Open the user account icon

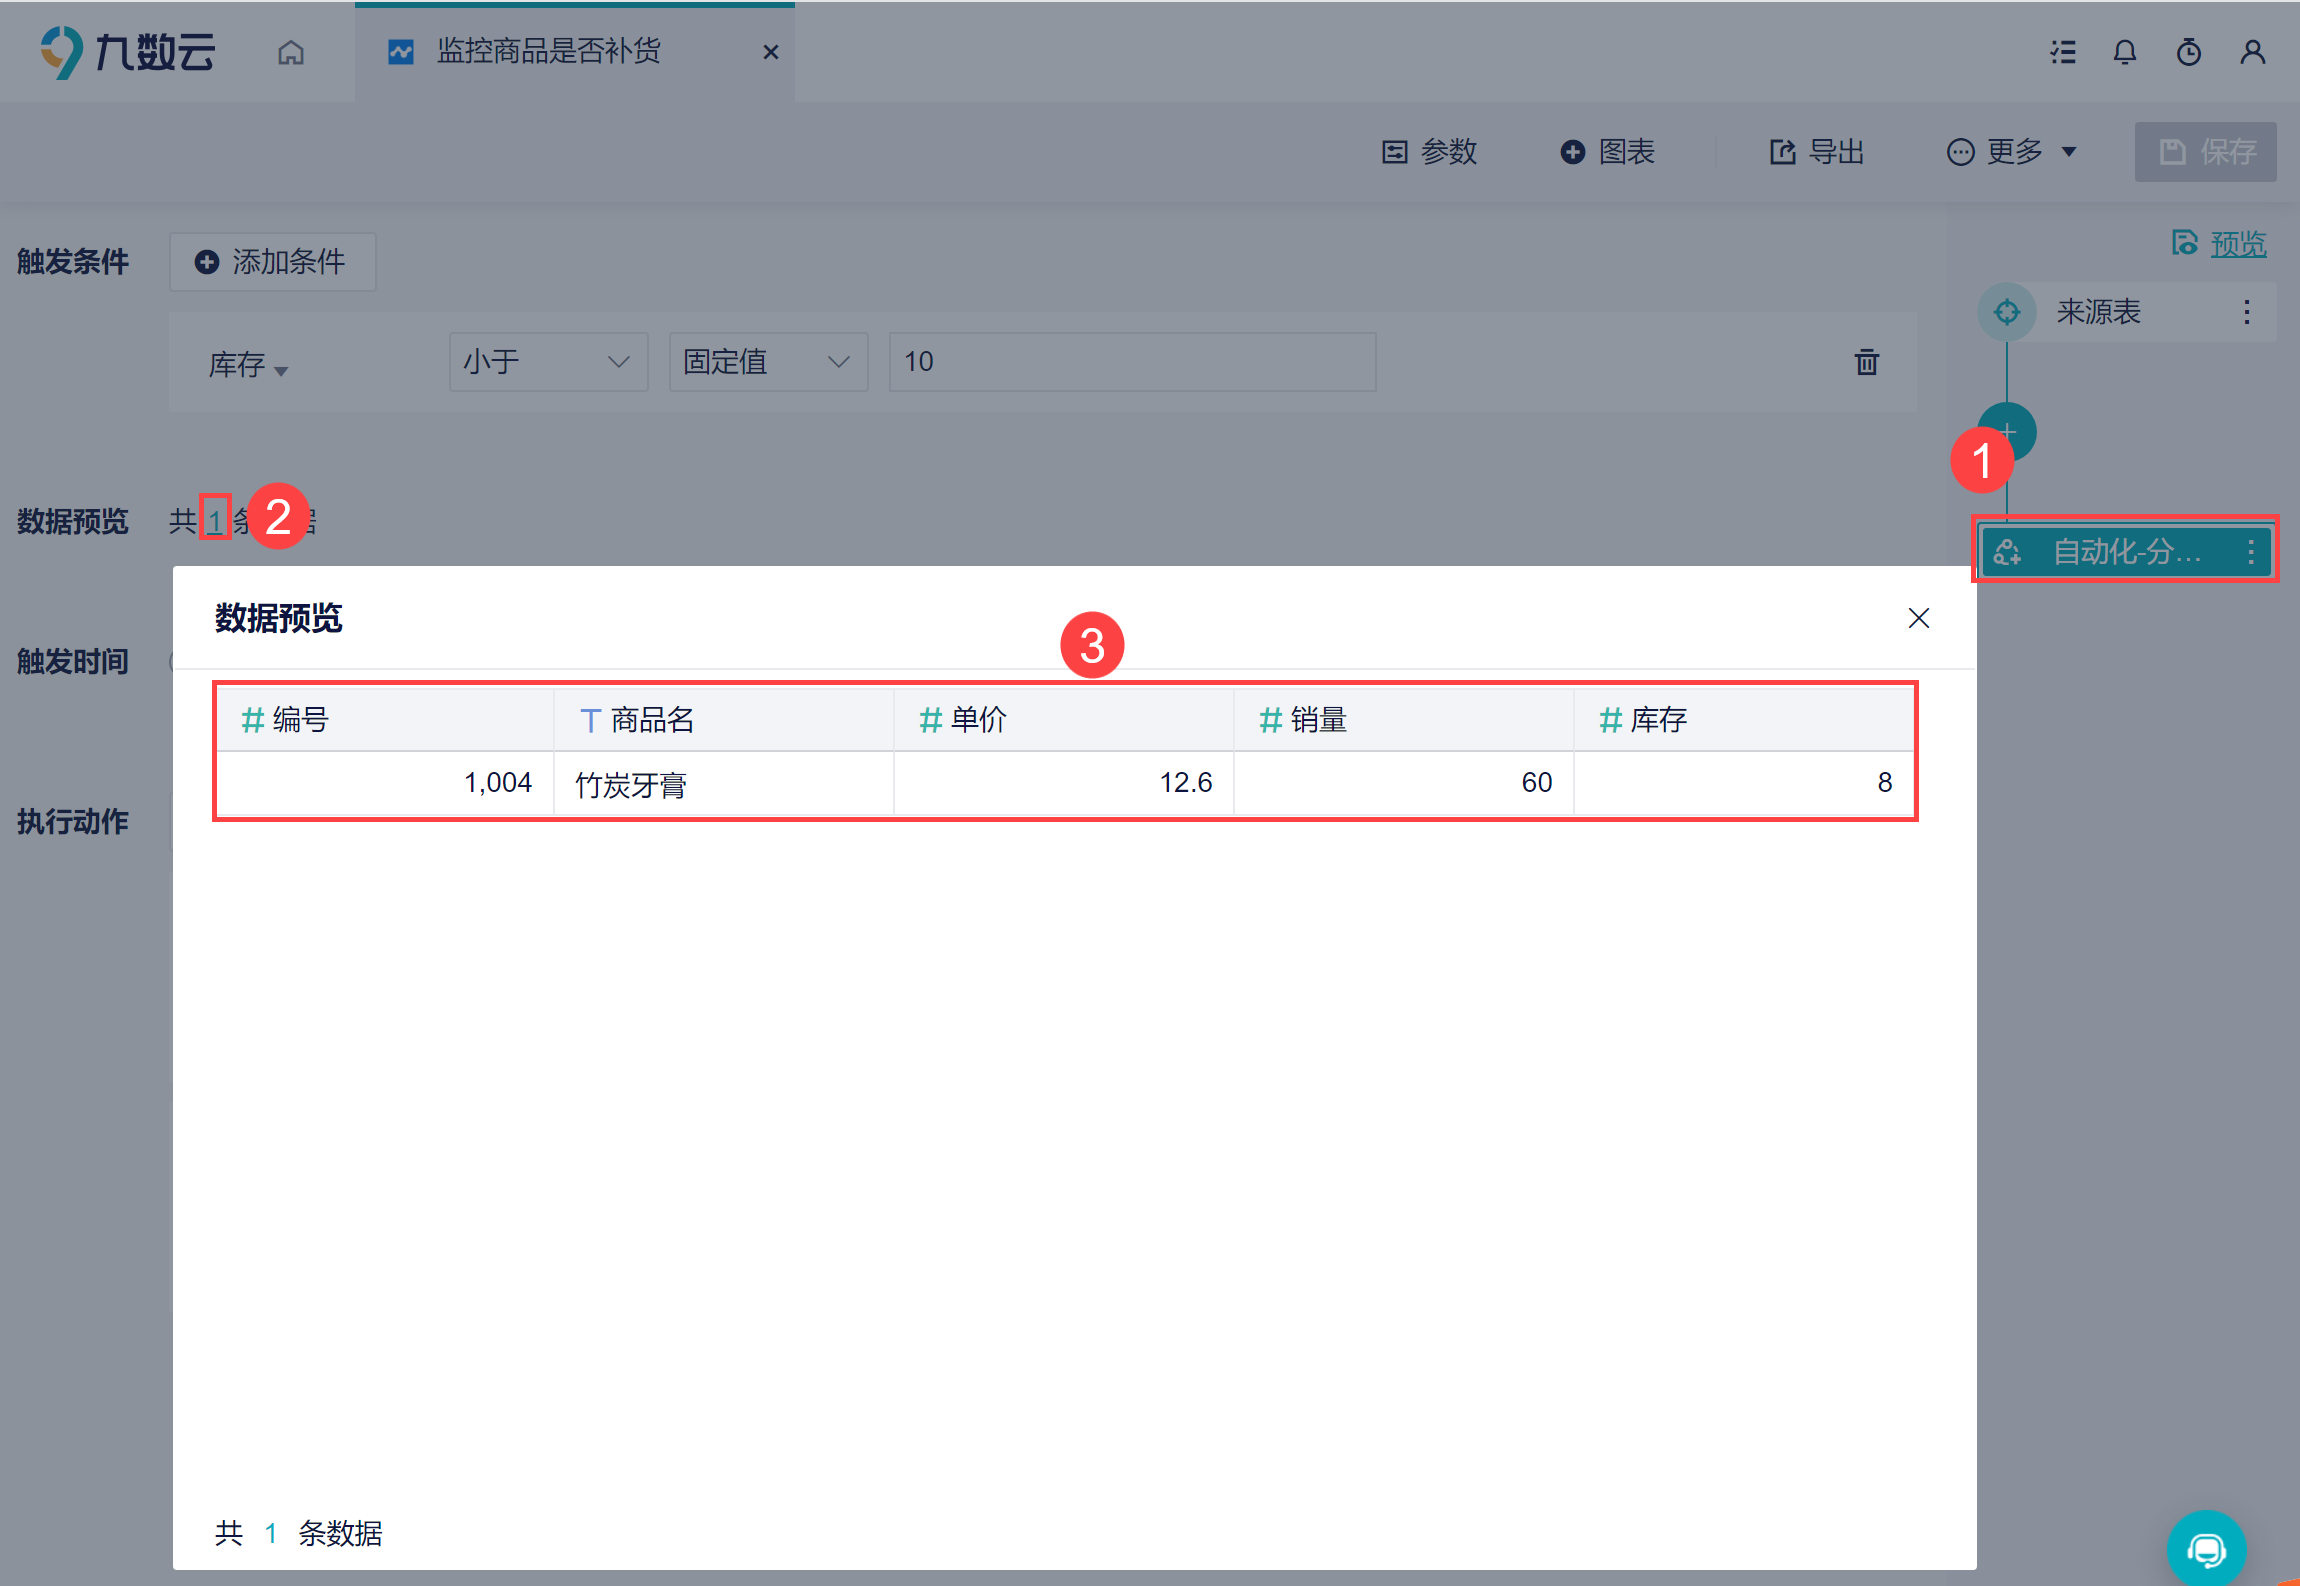pyautogui.click(x=2253, y=52)
